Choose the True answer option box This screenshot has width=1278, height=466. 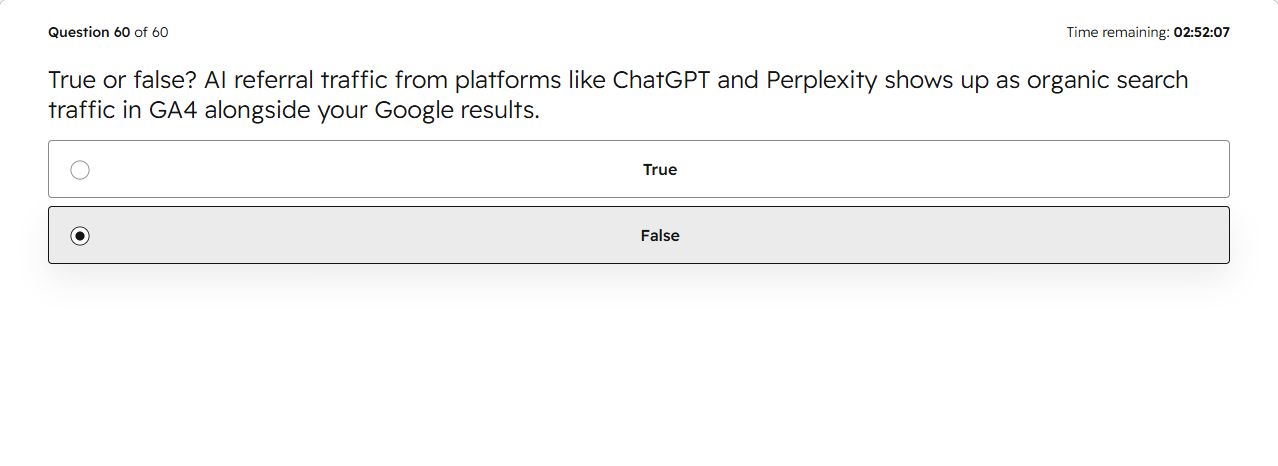click(x=639, y=169)
